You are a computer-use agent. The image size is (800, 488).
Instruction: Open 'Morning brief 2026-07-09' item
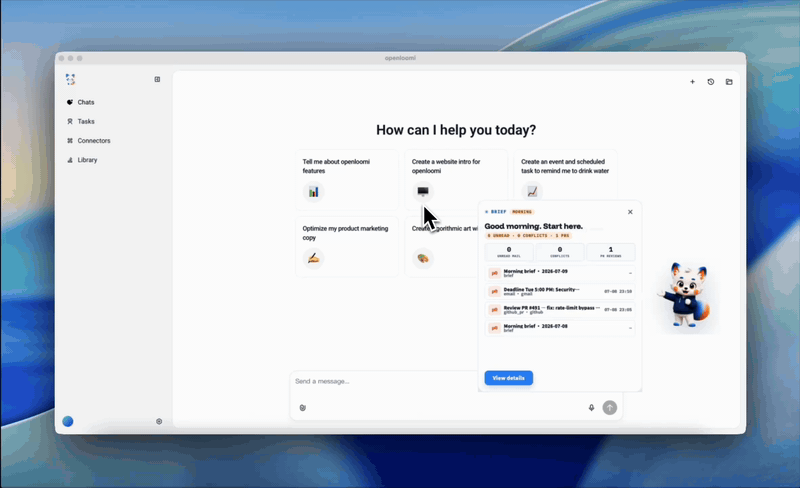[x=560, y=273]
